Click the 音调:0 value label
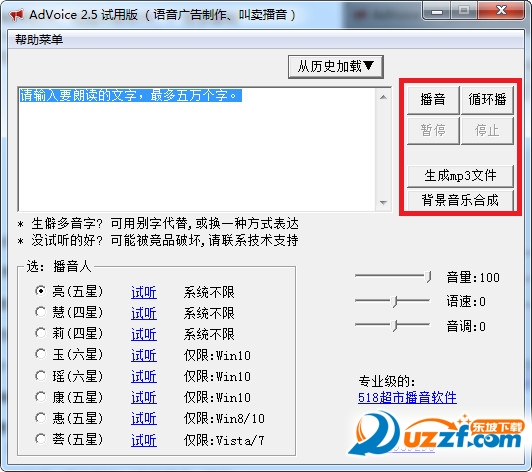 coord(466,326)
